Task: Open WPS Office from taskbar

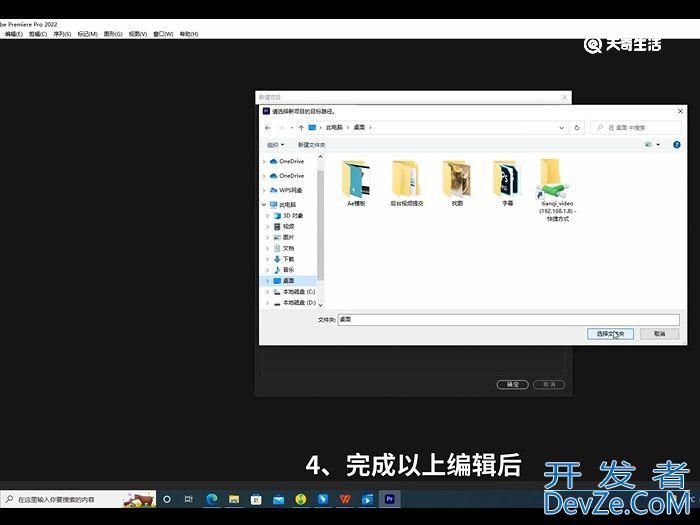Action: tap(345, 499)
